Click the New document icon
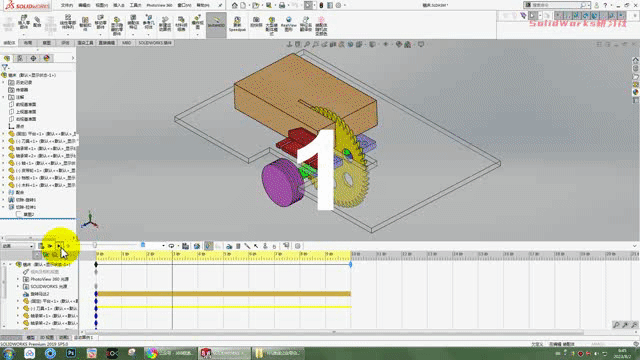640x360 pixels. point(243,5)
